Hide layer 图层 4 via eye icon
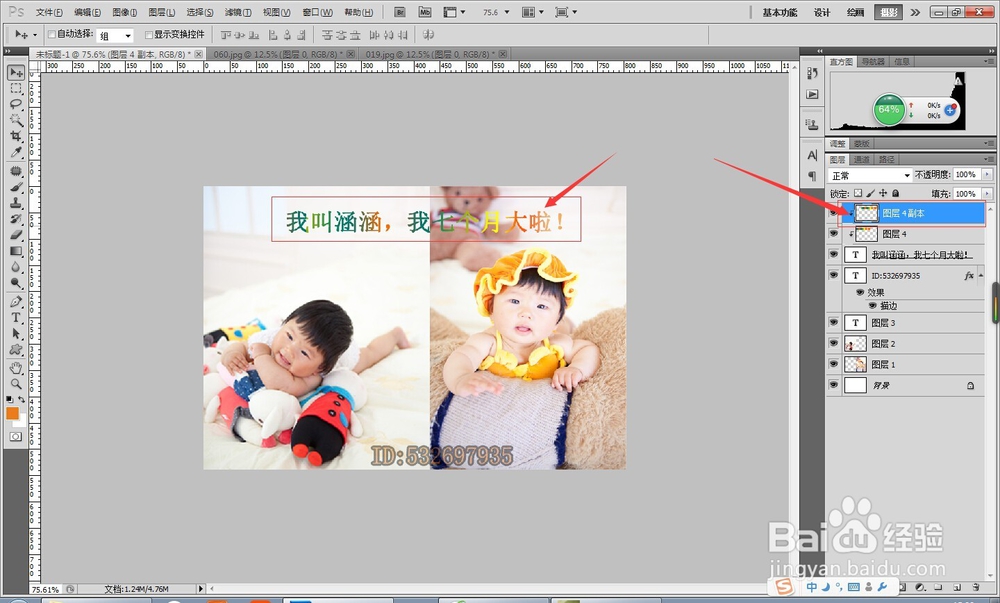The image size is (1000, 603). [x=834, y=234]
